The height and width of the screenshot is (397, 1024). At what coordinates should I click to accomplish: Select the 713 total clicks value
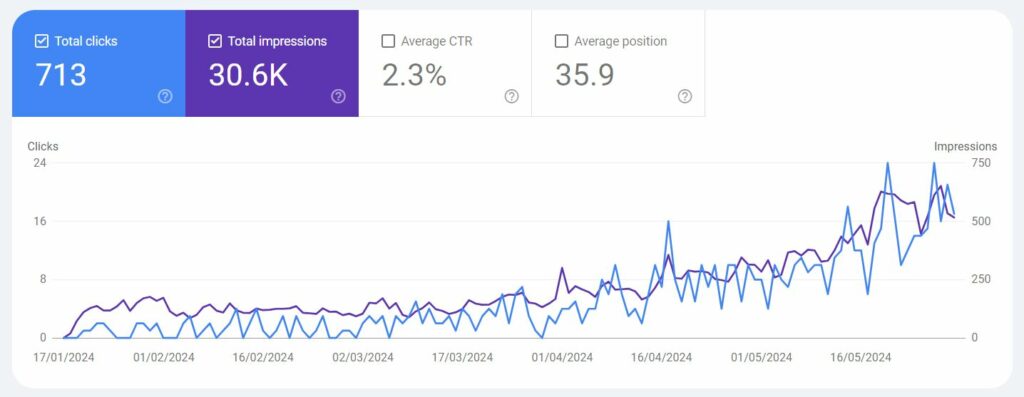61,75
